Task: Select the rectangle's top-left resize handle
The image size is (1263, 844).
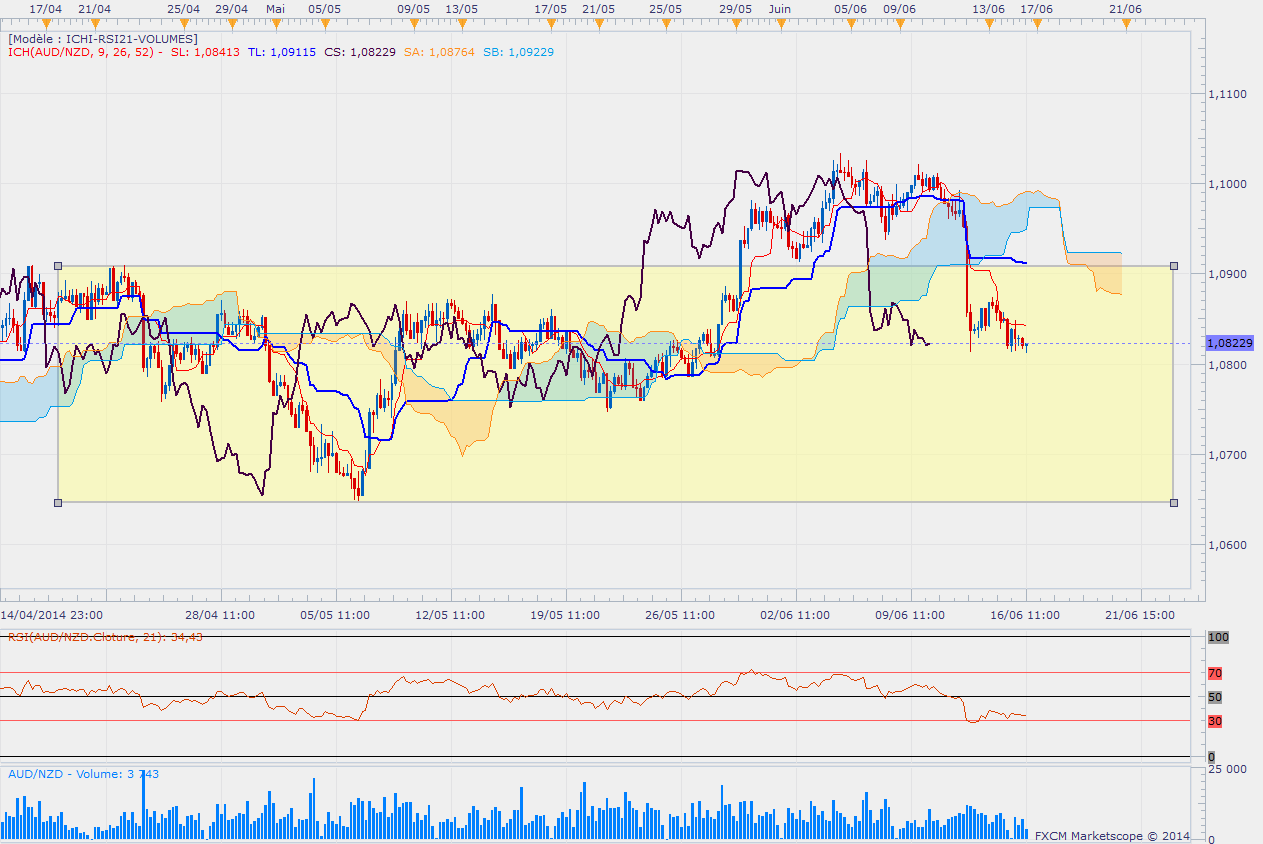Action: point(58,266)
